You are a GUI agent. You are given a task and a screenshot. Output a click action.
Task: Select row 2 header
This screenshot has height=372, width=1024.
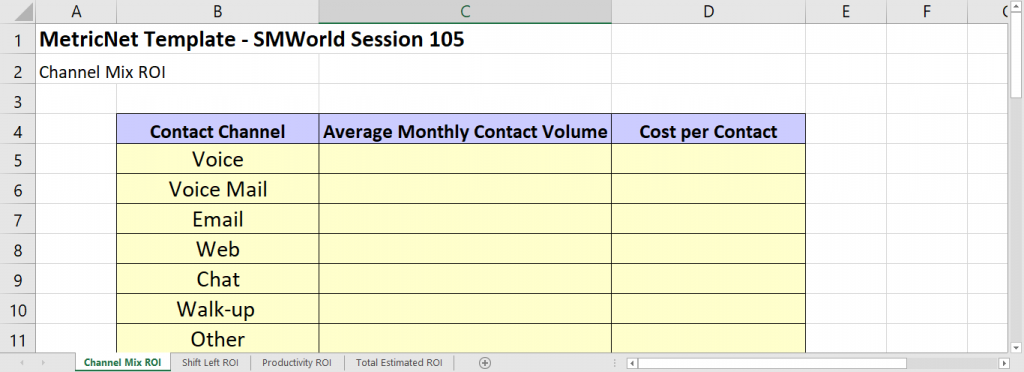click(18, 69)
